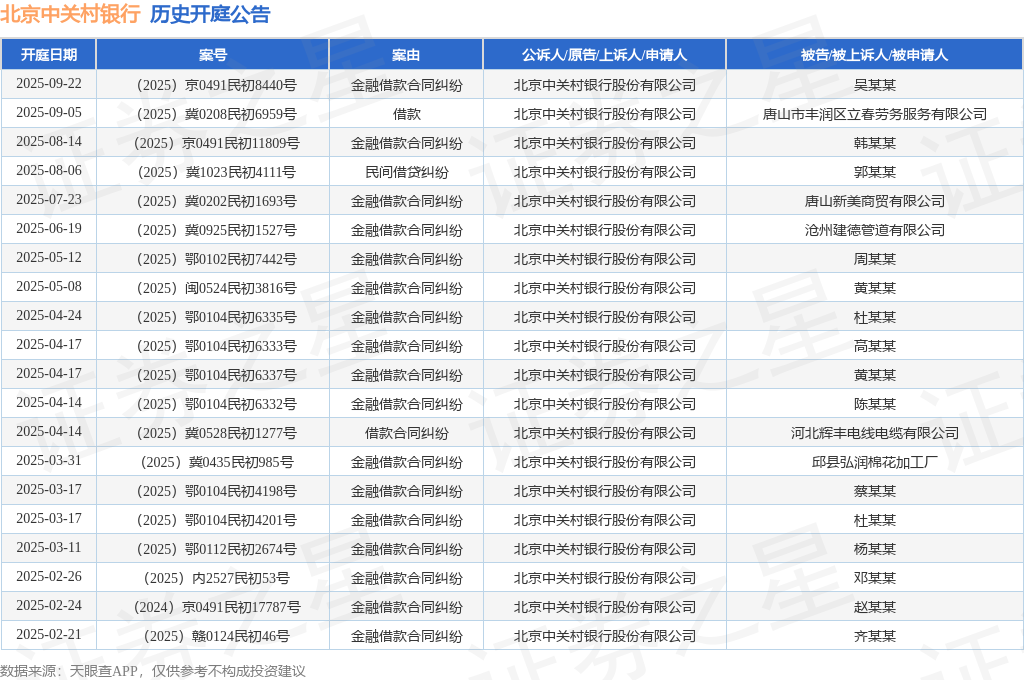The width and height of the screenshot is (1024, 680).
Task: Click case number 闽0524民初3816号
Action: point(216,288)
